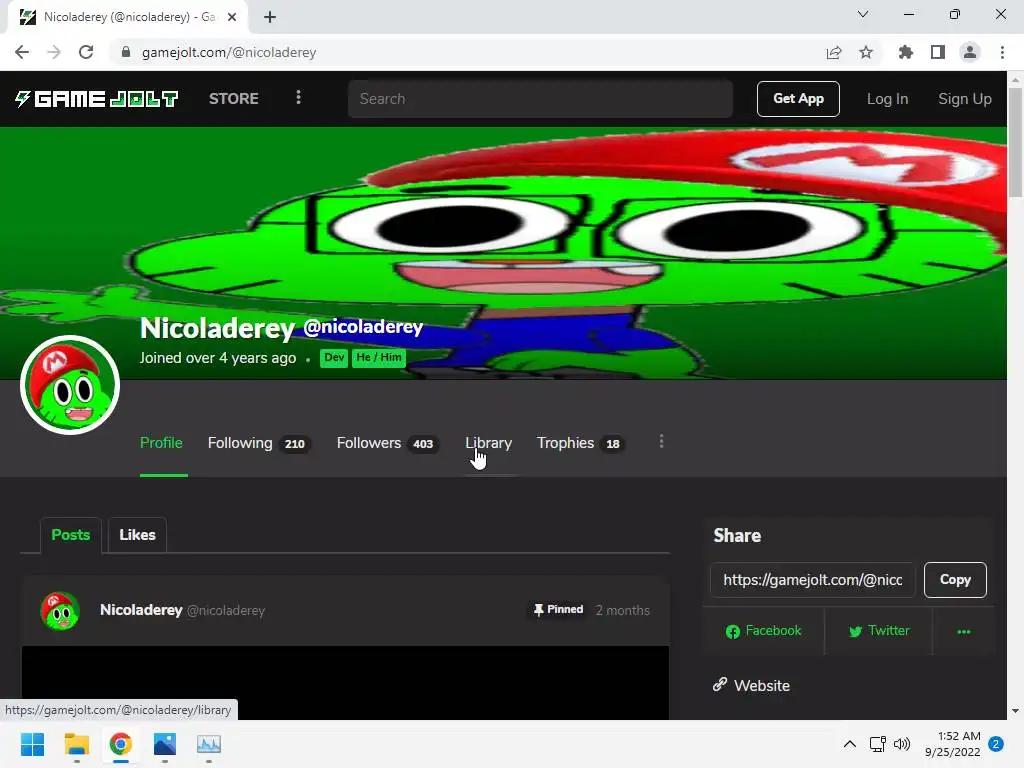This screenshot has height=768, width=1024.
Task: Click Nicoladerey's large profile avatar
Action: (x=70, y=385)
